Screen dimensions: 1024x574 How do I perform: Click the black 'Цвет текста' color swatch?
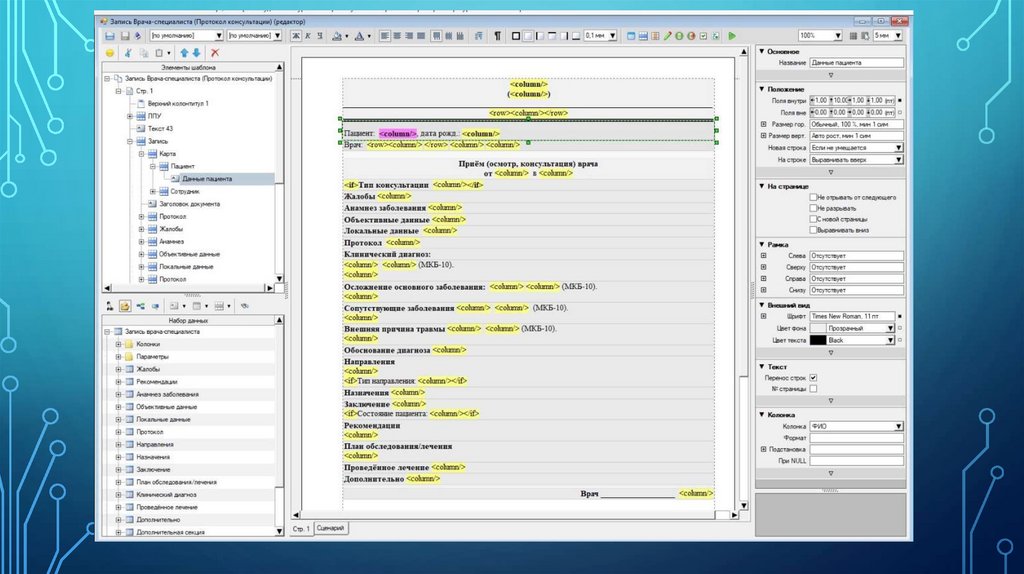click(818, 340)
